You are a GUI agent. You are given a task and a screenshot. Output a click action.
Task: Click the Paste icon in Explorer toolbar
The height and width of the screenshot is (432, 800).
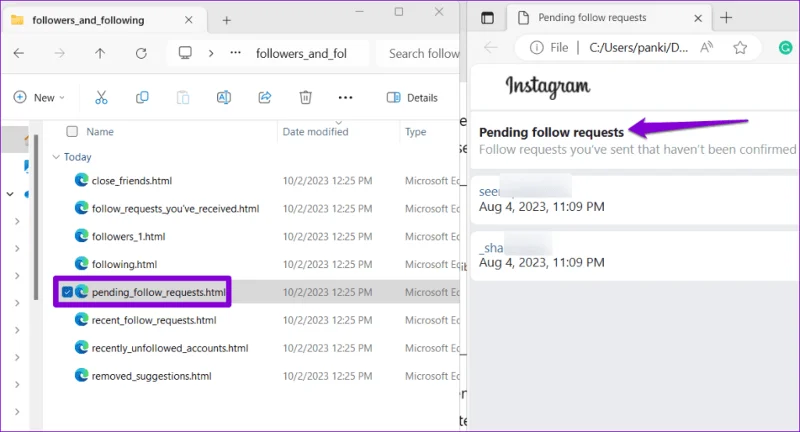[183, 97]
